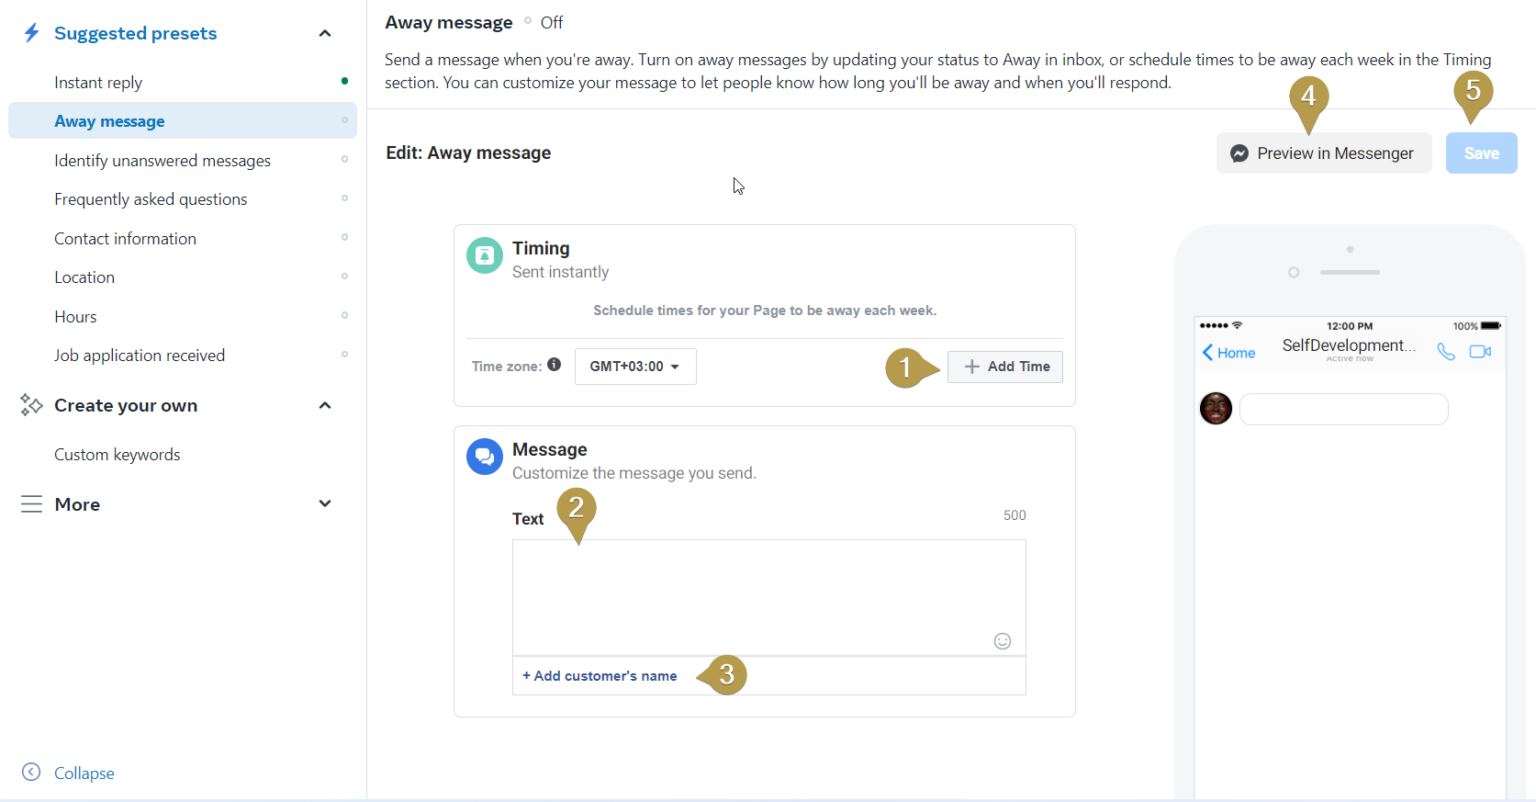Click the Collapse sidebar link
1536x802 pixels.
pyautogui.click(x=84, y=773)
